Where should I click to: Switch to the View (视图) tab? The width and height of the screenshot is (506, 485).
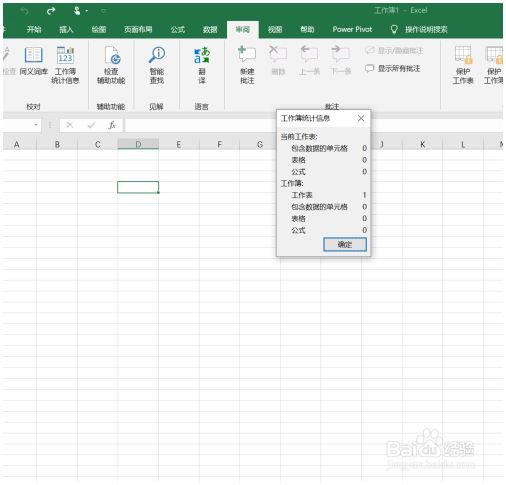click(x=275, y=29)
